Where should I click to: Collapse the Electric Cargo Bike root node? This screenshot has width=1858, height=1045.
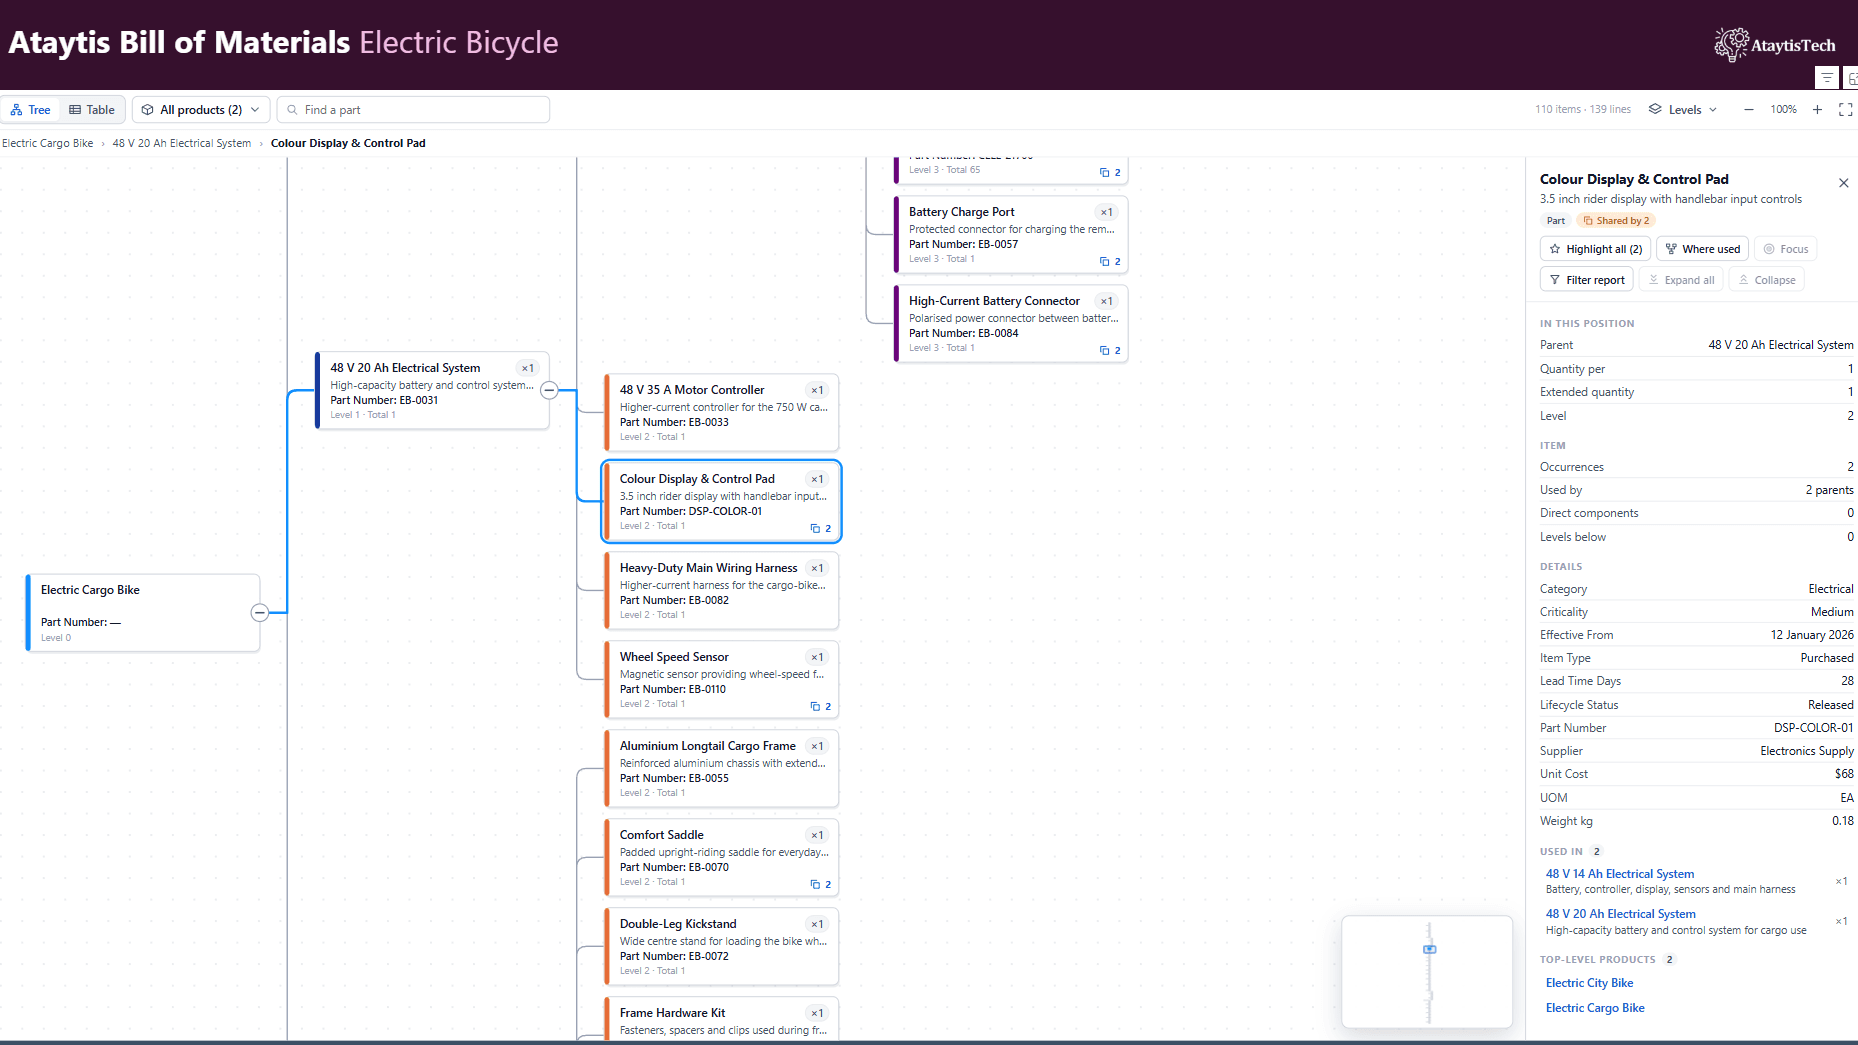tap(259, 612)
